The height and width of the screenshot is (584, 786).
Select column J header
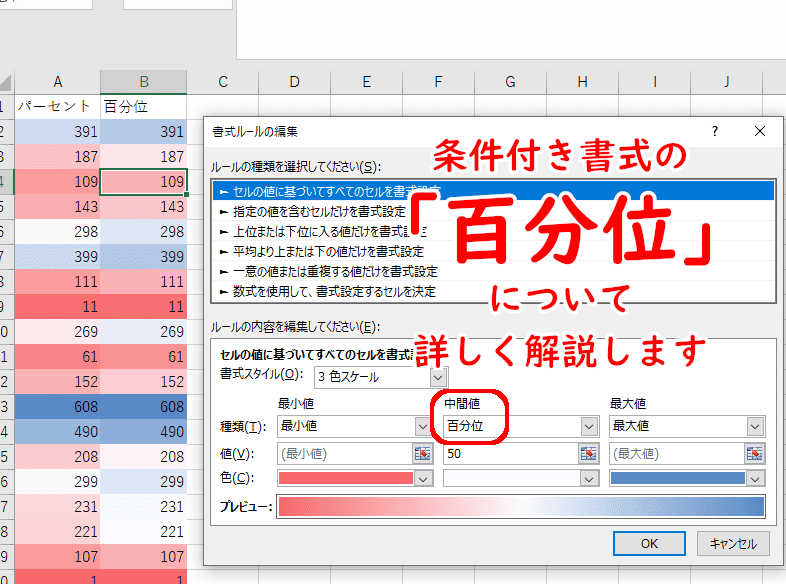pos(726,82)
